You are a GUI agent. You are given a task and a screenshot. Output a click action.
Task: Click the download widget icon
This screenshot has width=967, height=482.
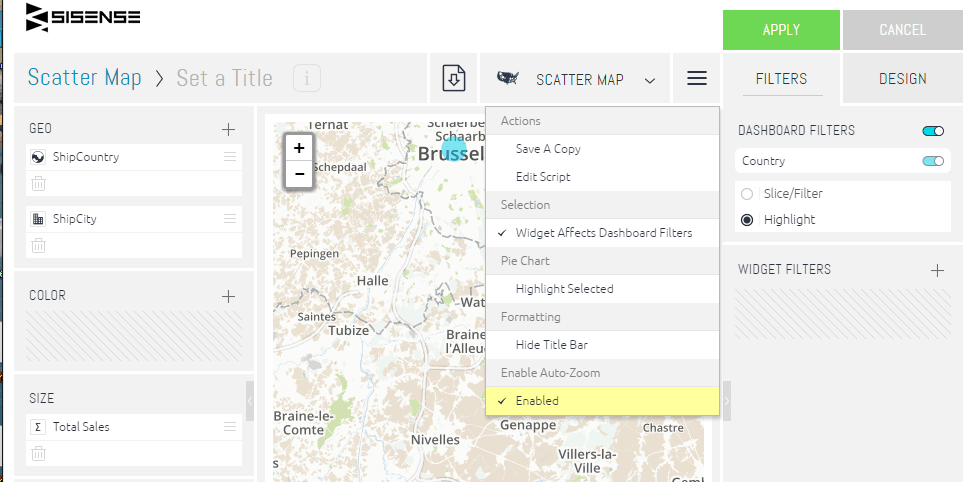[454, 78]
